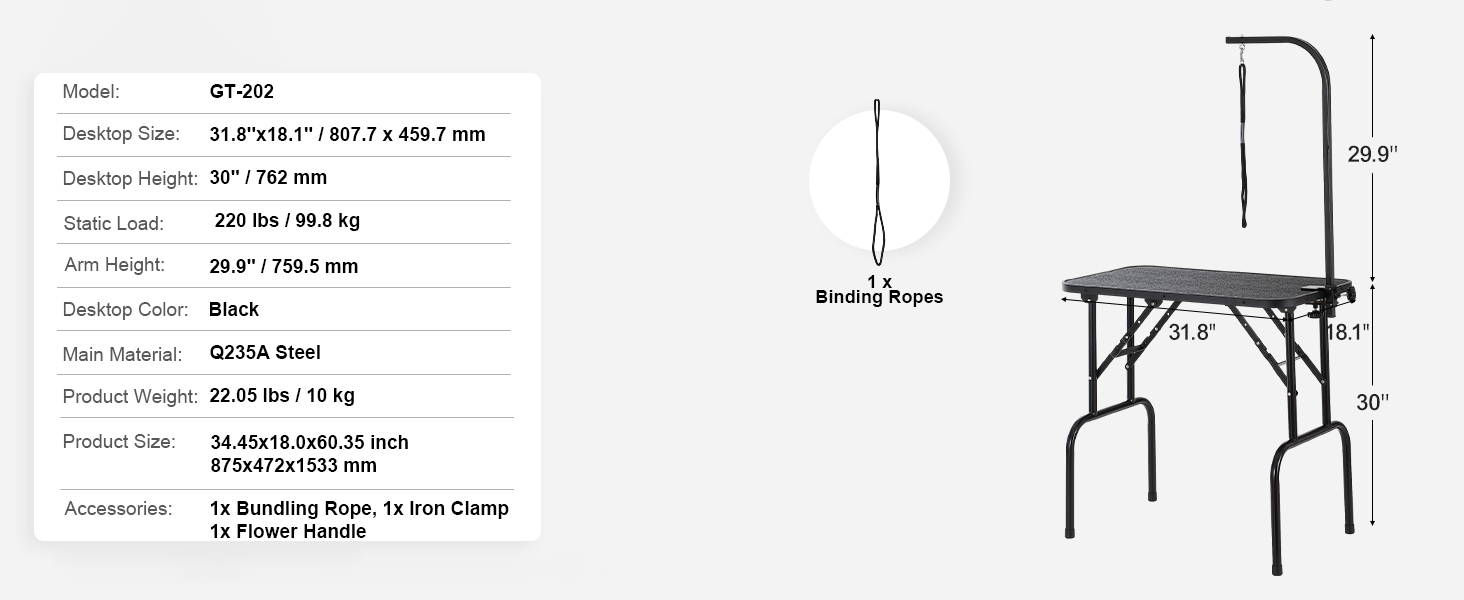Select the Black desktop color value
Viewport: 1464px width, 600px height.
234,310
